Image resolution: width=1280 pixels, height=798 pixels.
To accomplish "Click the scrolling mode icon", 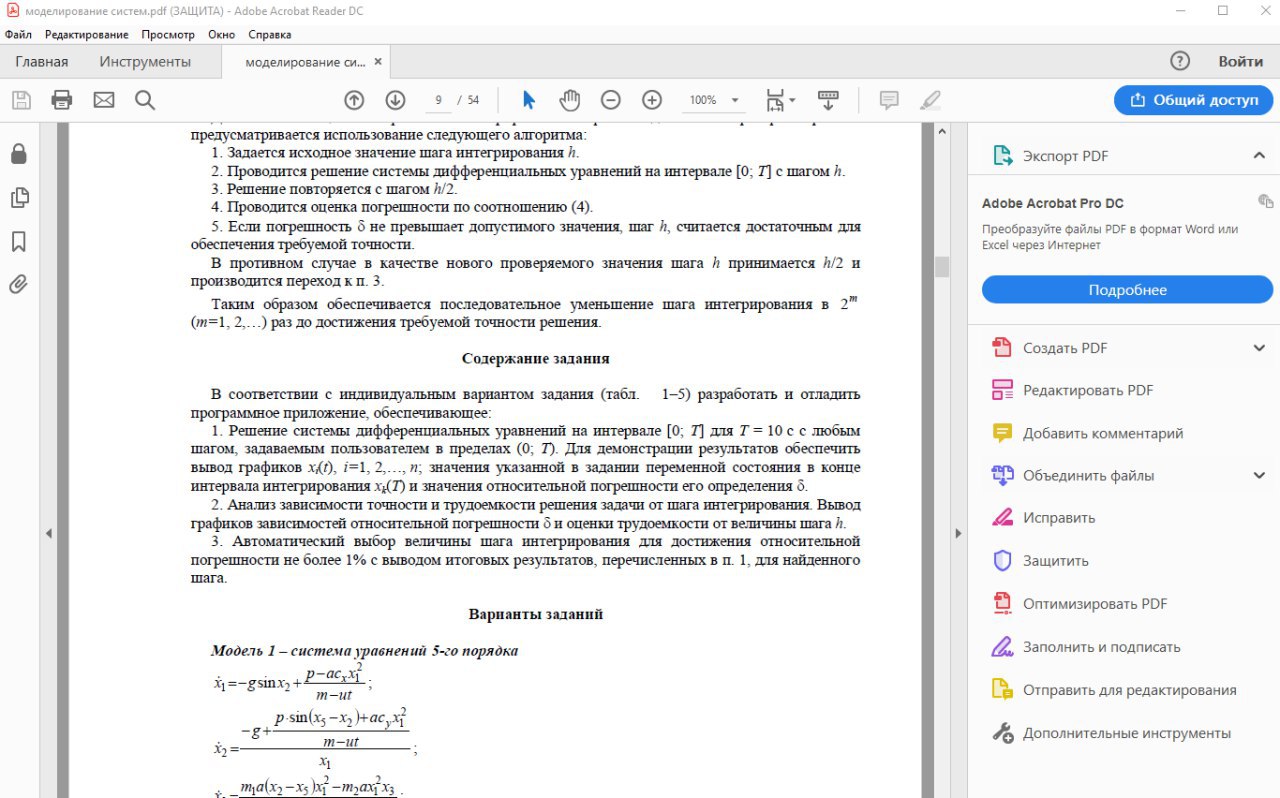I will (828, 100).
